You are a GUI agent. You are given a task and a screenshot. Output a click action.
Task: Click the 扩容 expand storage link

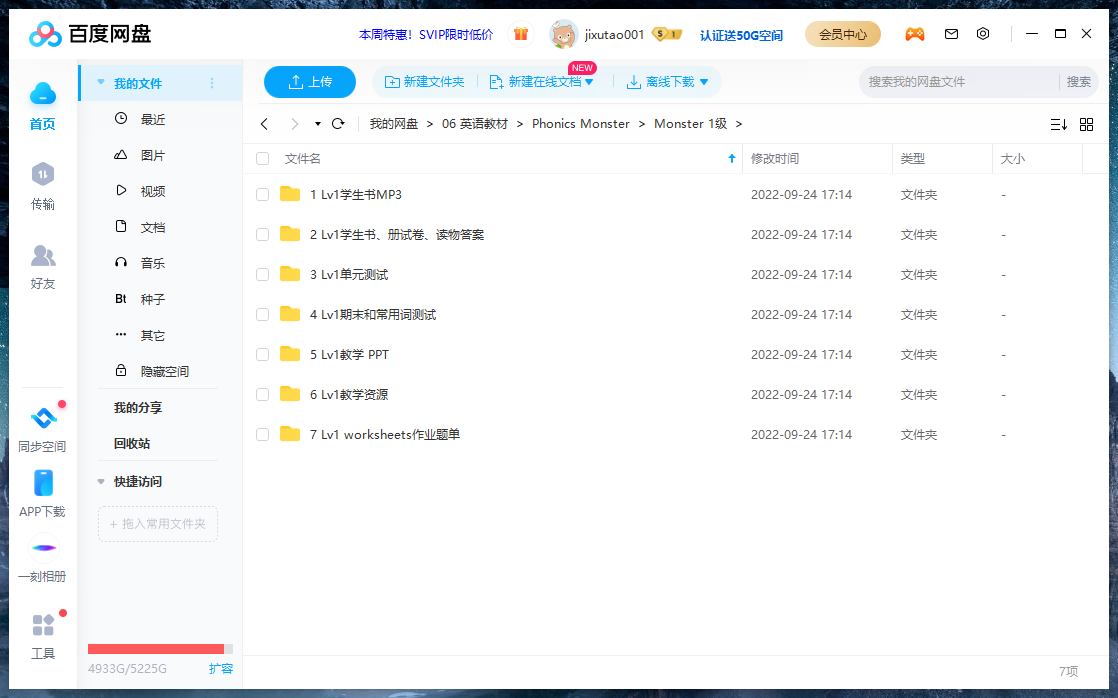[220, 669]
